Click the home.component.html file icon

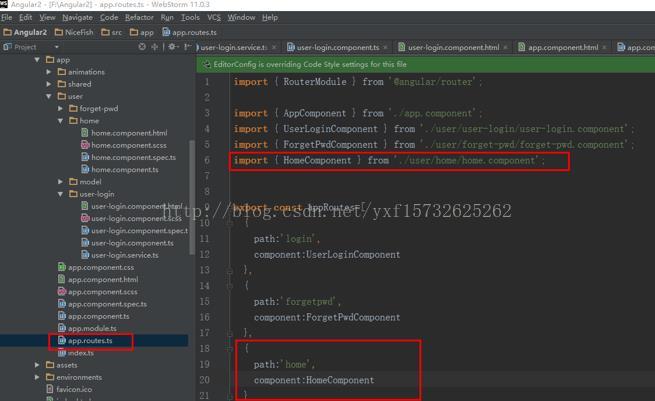pyautogui.click(x=85, y=133)
